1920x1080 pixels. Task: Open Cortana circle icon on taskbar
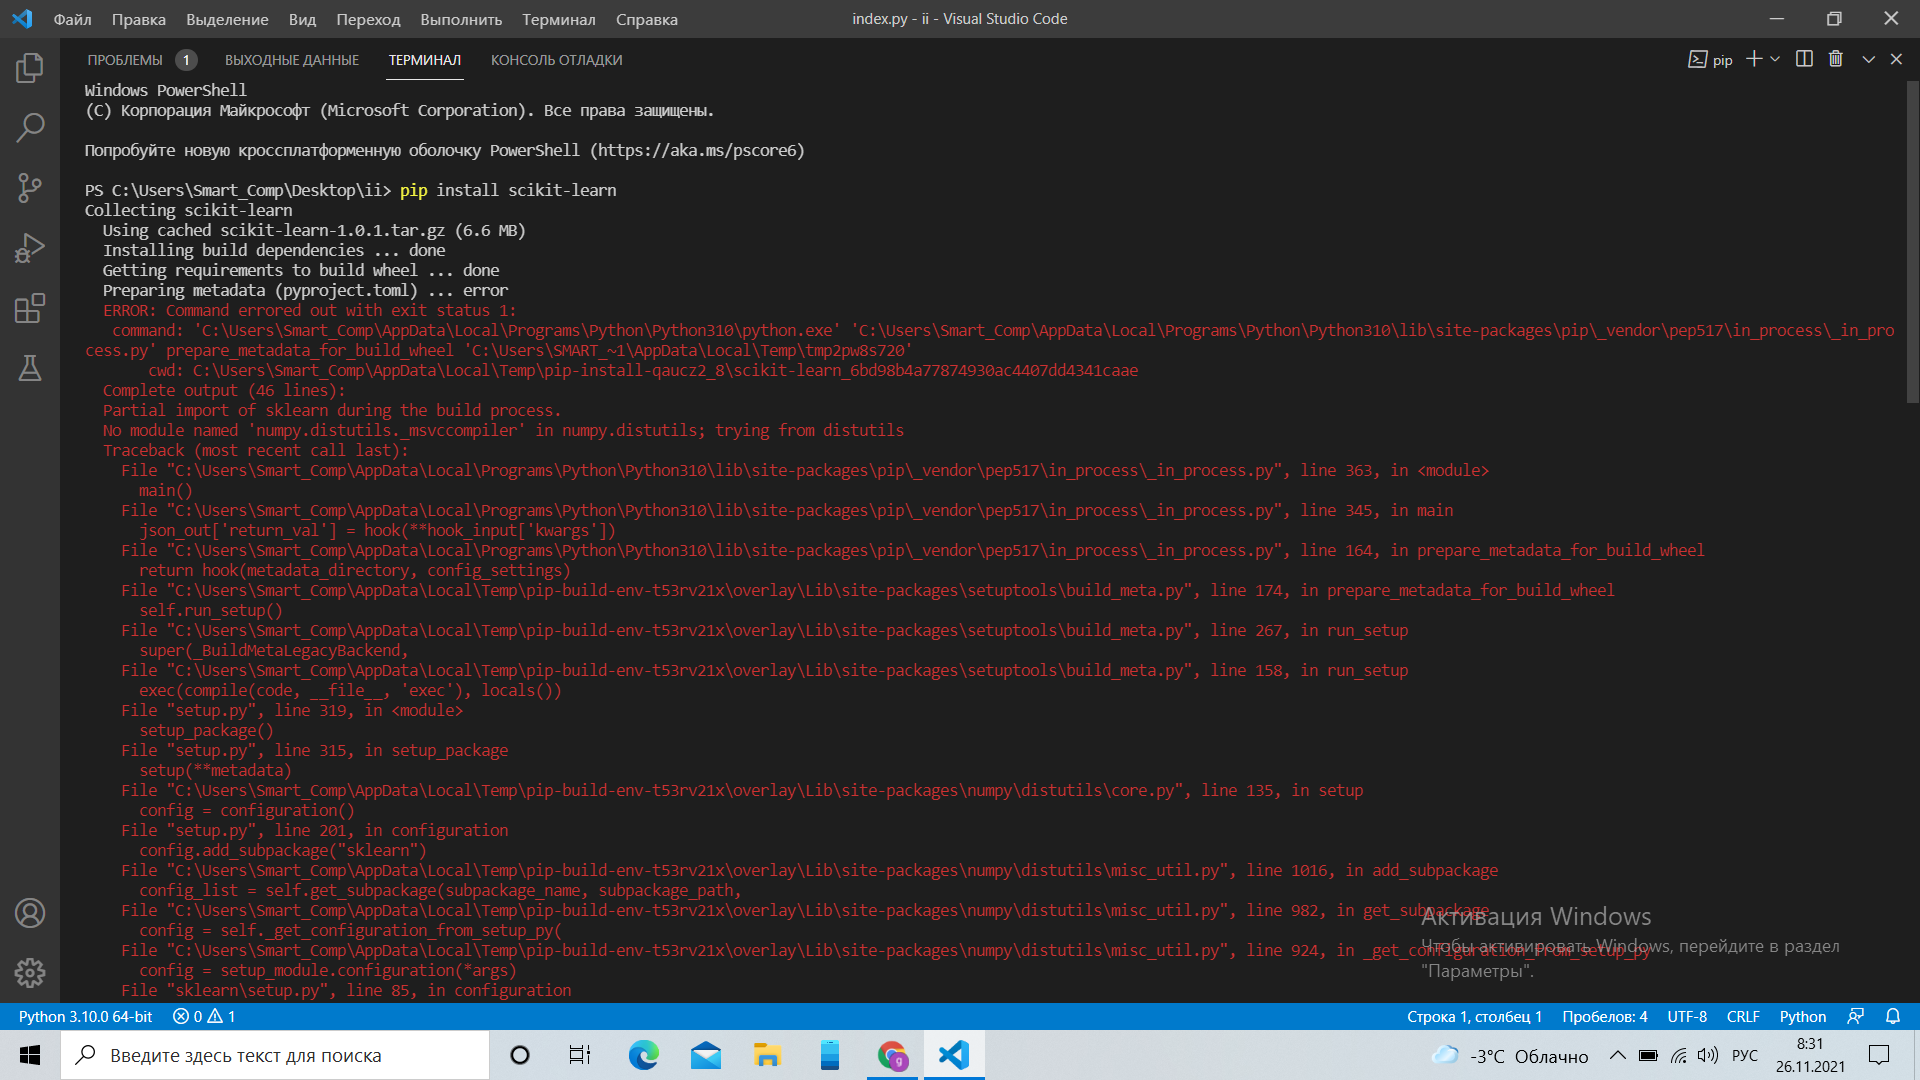pos(520,1055)
